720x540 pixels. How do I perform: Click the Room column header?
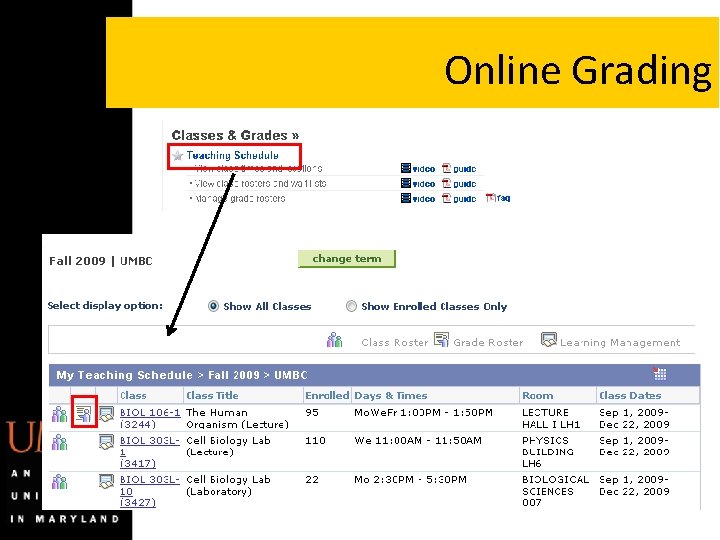click(x=538, y=395)
